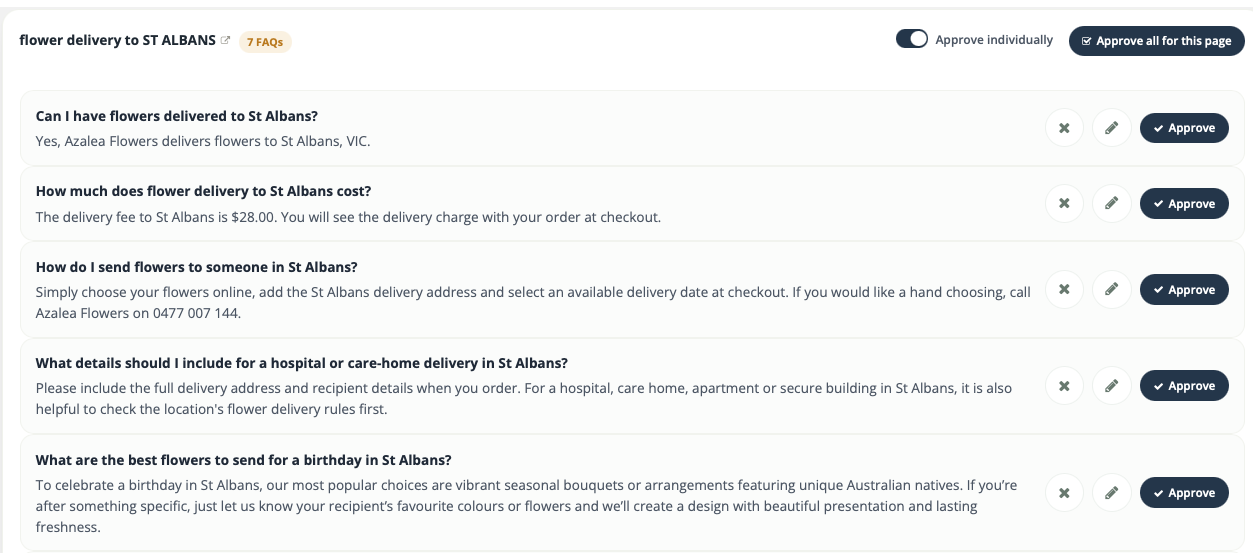Edit the 'How do I send flowers' FAQ
The image size is (1253, 553).
pyautogui.click(x=1111, y=290)
